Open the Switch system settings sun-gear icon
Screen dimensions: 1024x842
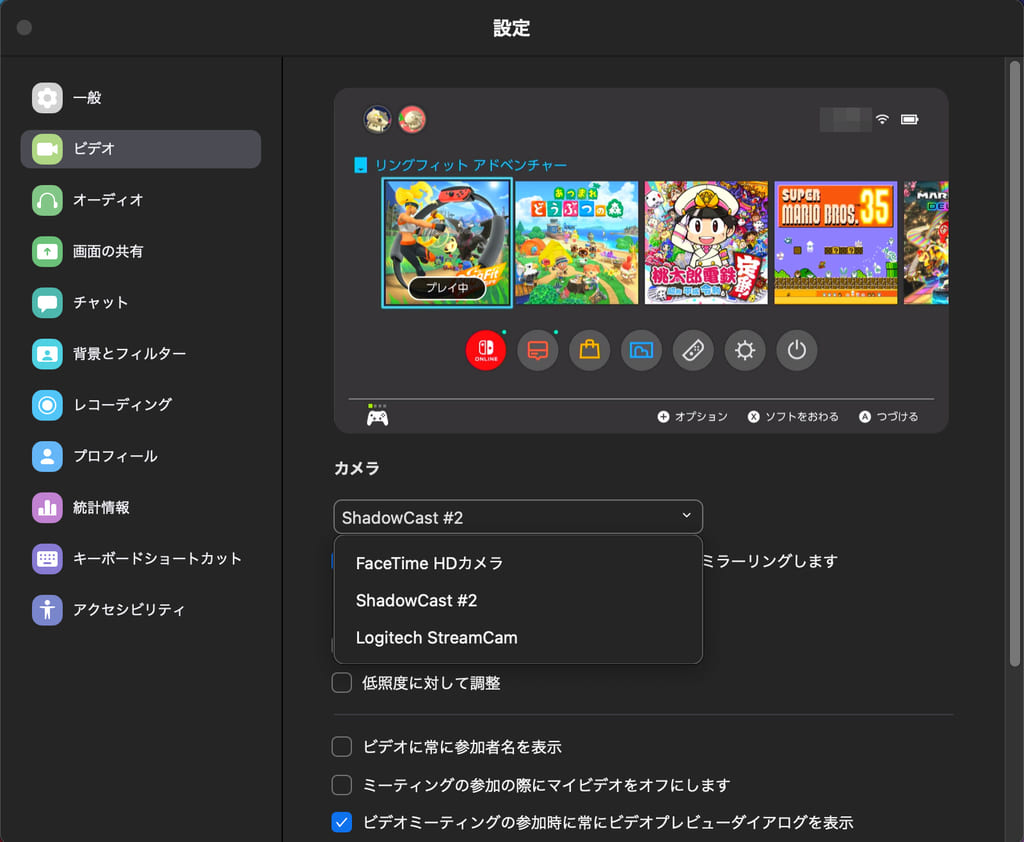(x=744, y=350)
